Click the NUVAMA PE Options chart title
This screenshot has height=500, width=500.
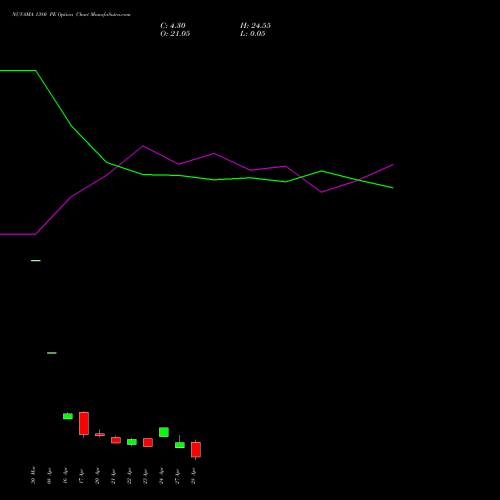click(x=71, y=14)
